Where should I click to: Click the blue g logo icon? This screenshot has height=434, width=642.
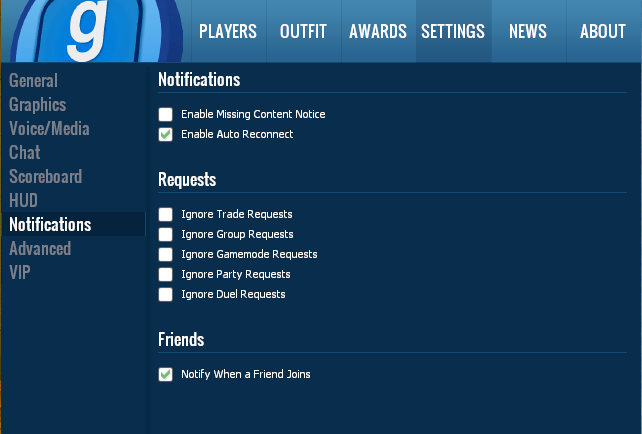[x=92, y=30]
